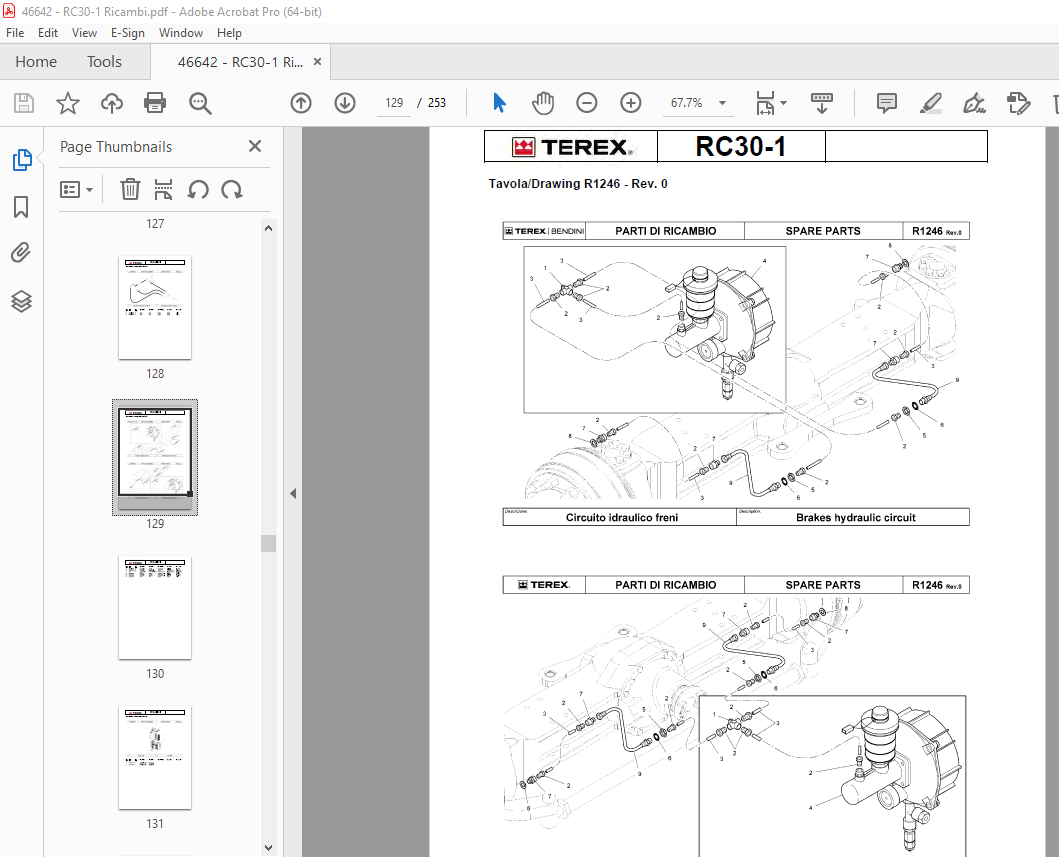The width and height of the screenshot is (1059, 857).
Task: Open thumbnail options dropdown menu
Action: pyautogui.click(x=76, y=190)
